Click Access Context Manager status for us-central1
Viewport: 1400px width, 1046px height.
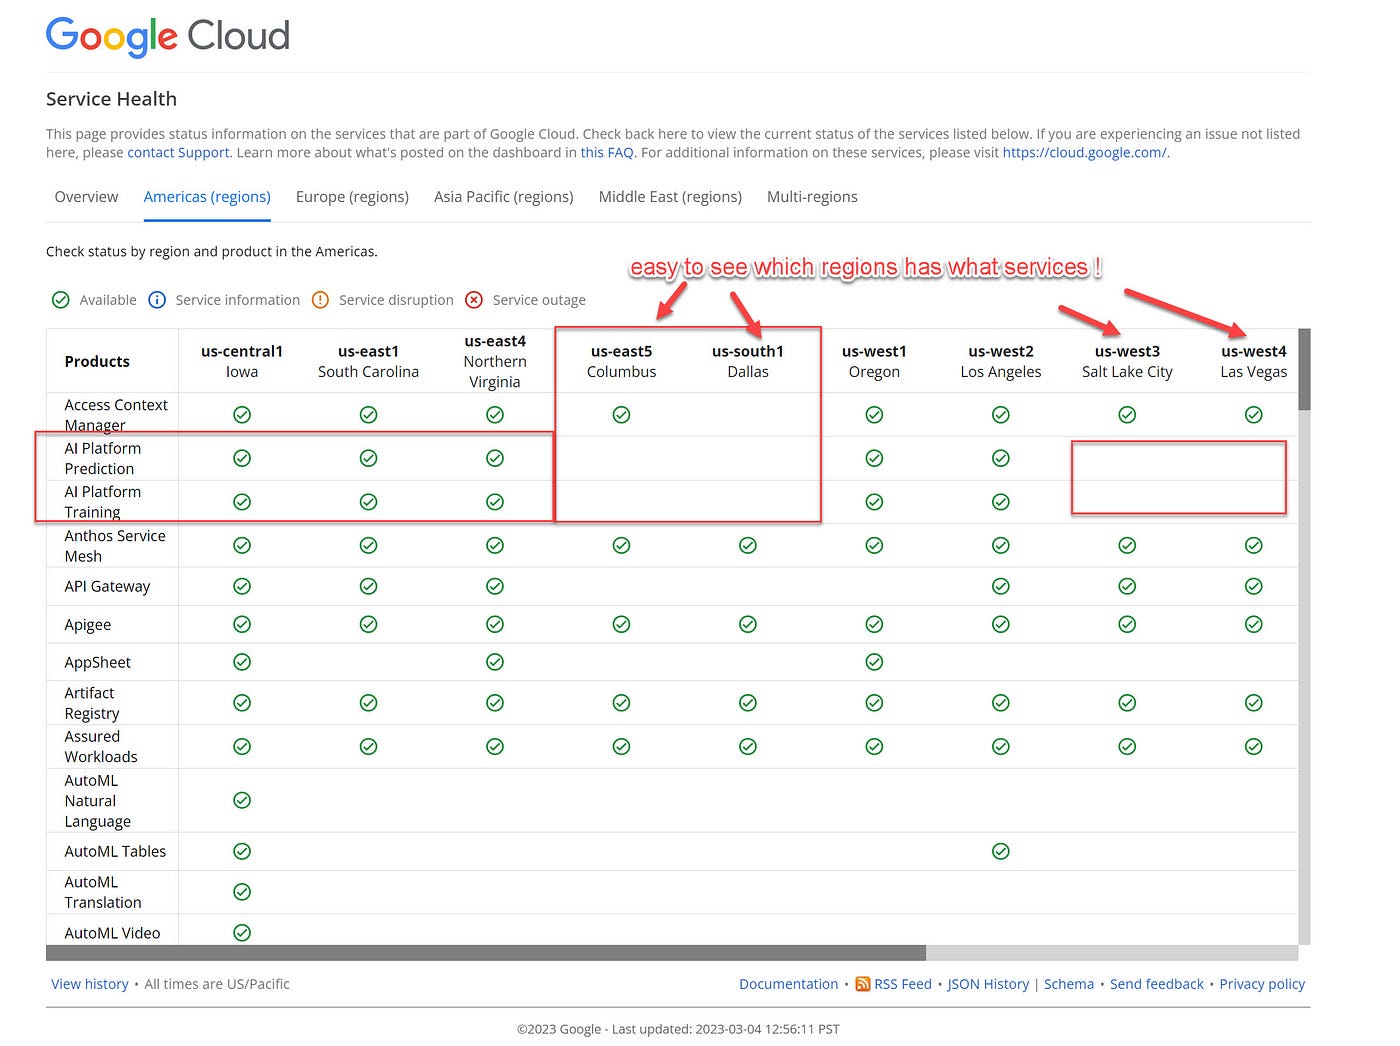tap(242, 415)
